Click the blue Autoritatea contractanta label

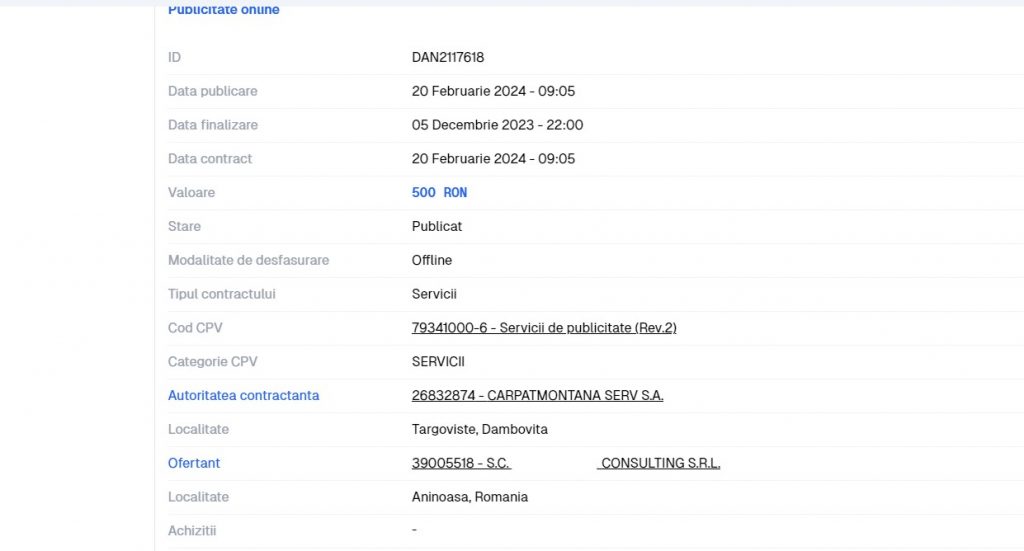[243, 396]
